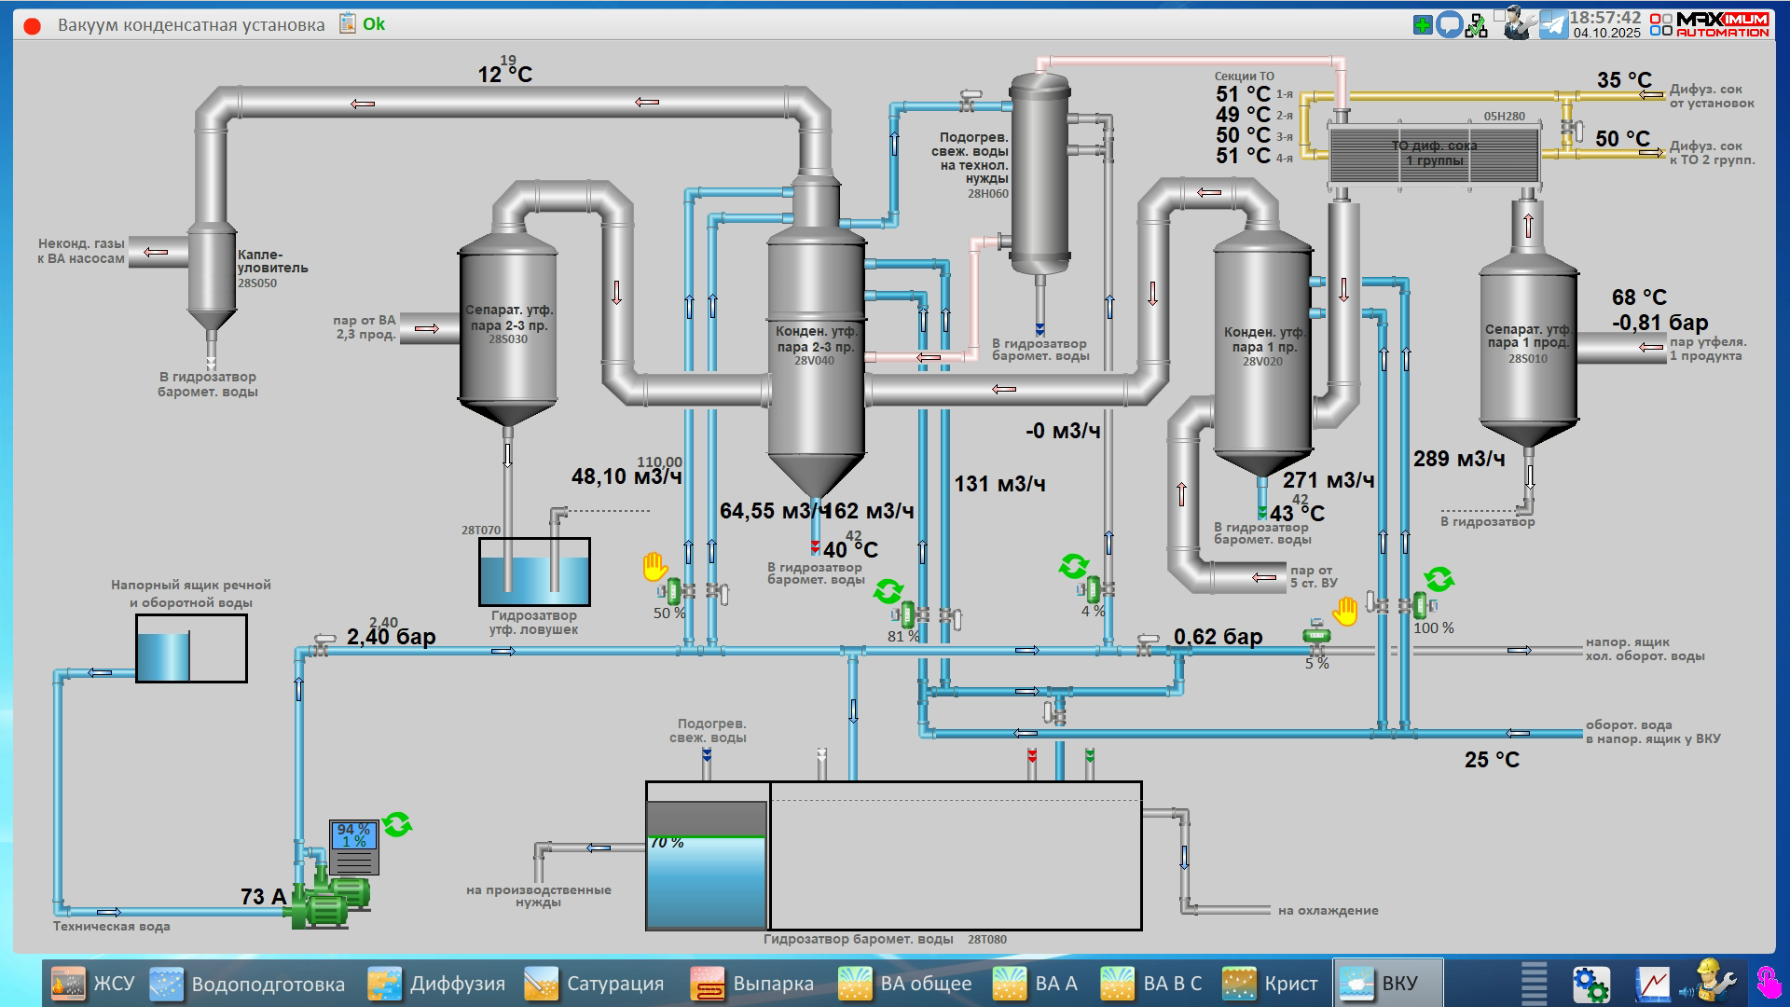Click the magenta touch hand icon
1790x1007 pixels.
[1768, 982]
